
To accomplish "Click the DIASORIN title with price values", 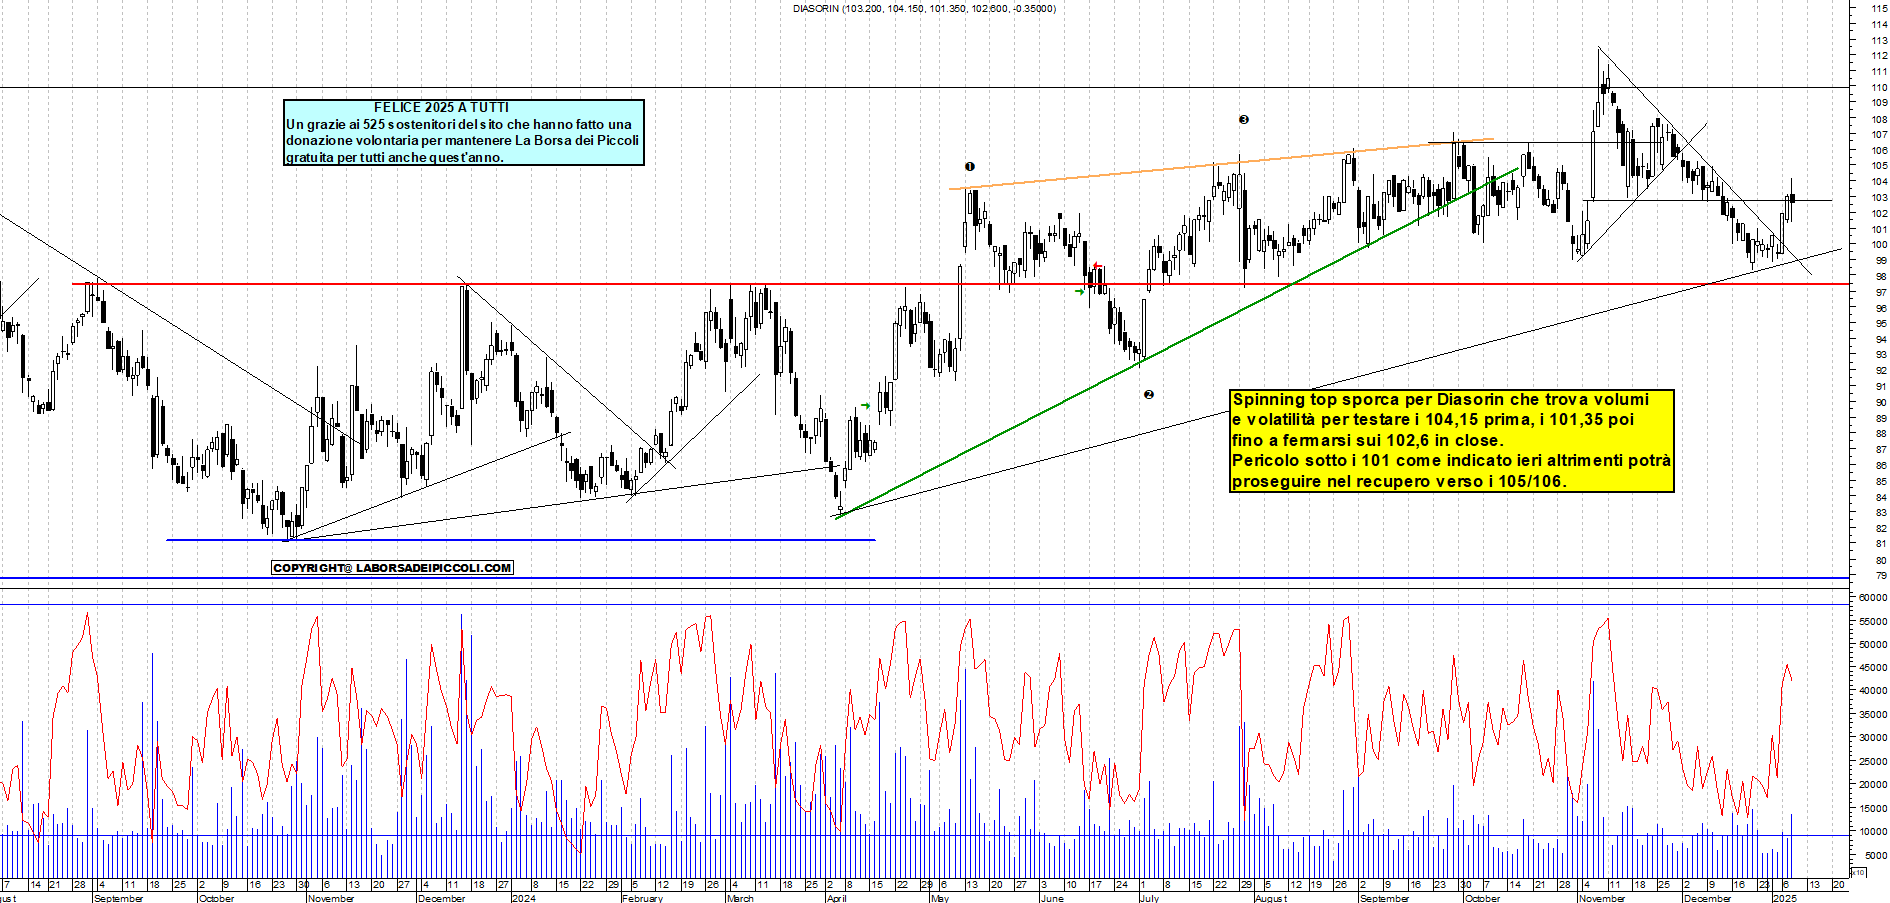I will click(x=924, y=9).
